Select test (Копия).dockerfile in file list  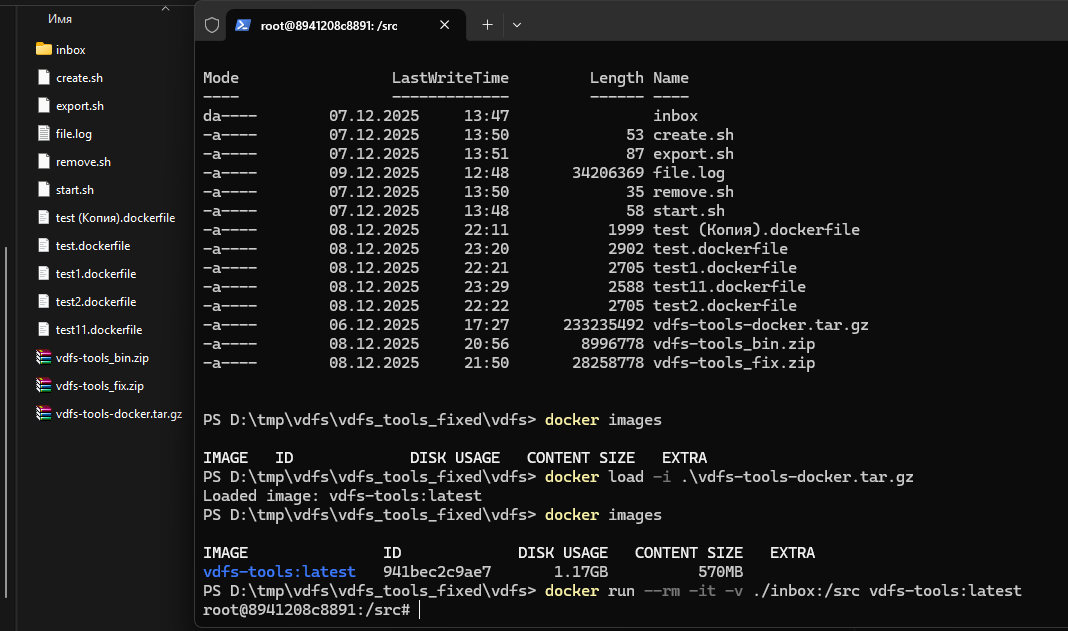pos(115,217)
